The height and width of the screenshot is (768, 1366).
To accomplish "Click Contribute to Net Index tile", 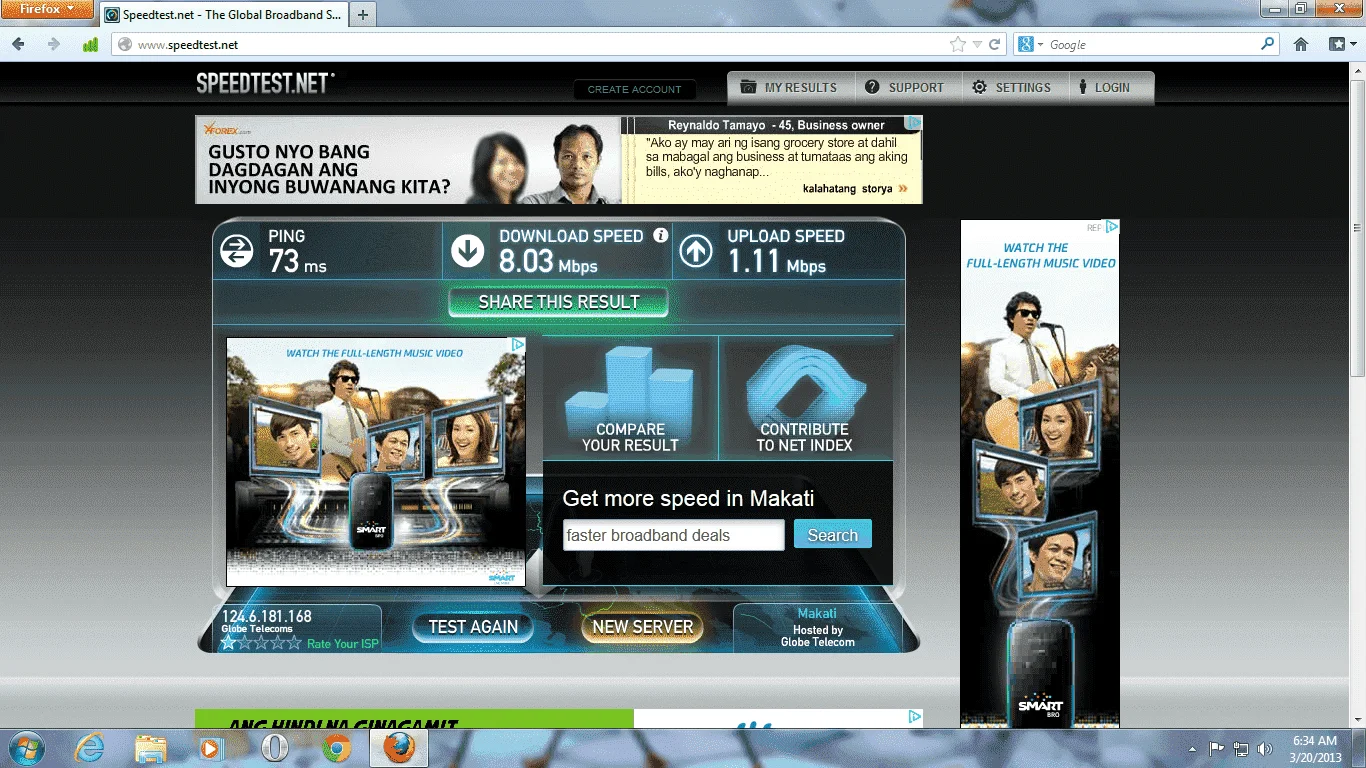I will coord(805,398).
